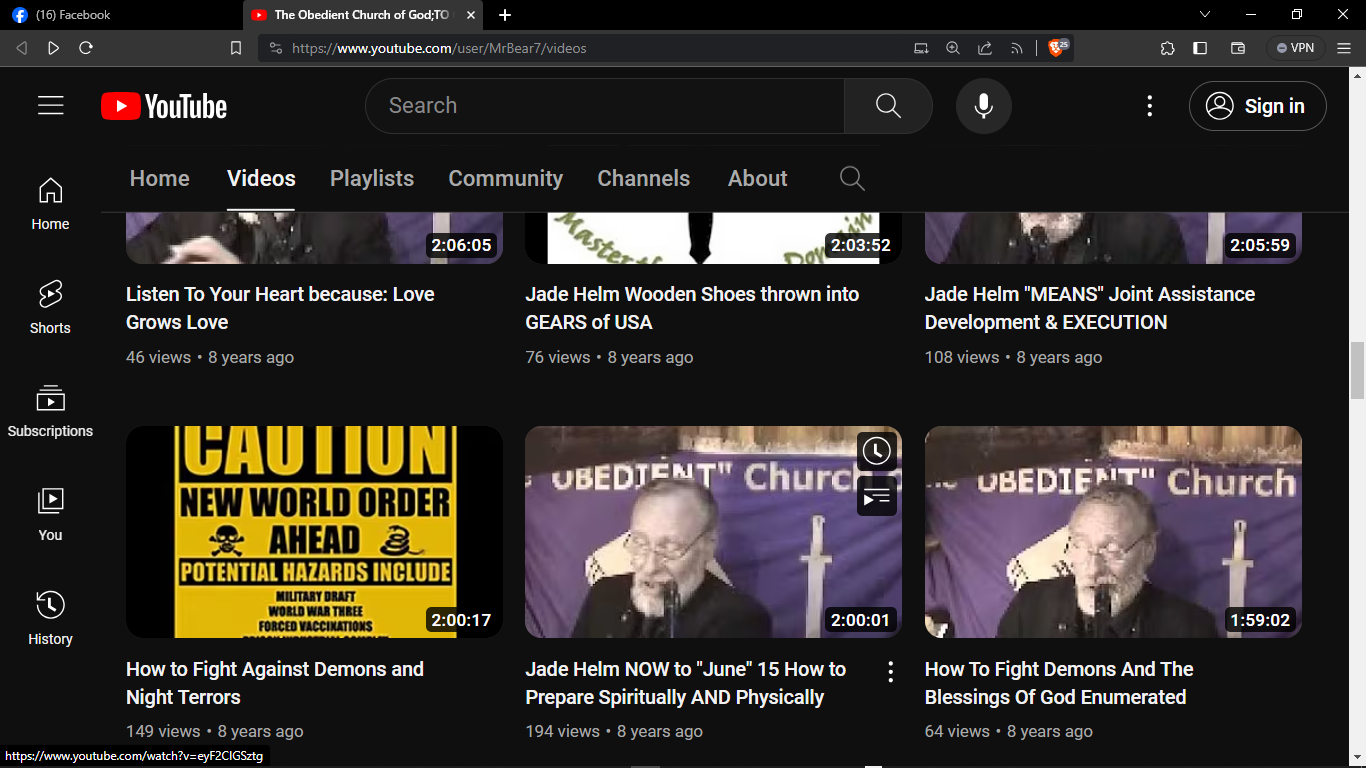Add Jade Helm NOW video to Watch later
The width and height of the screenshot is (1366, 768).
tap(876, 451)
